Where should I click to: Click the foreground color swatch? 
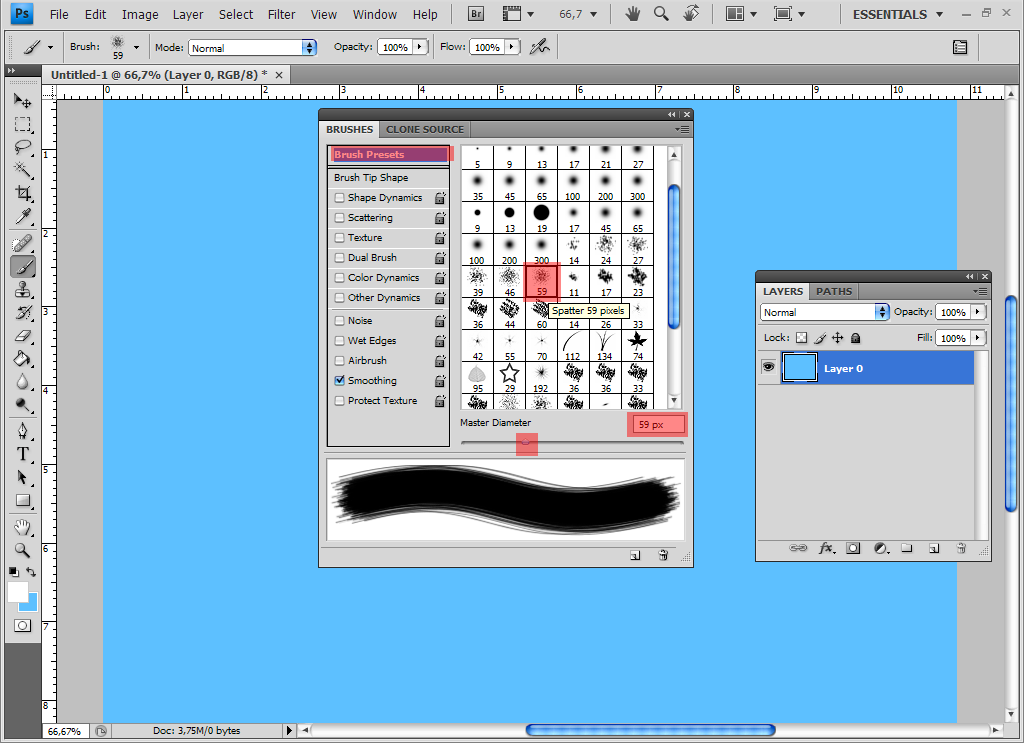(18, 592)
